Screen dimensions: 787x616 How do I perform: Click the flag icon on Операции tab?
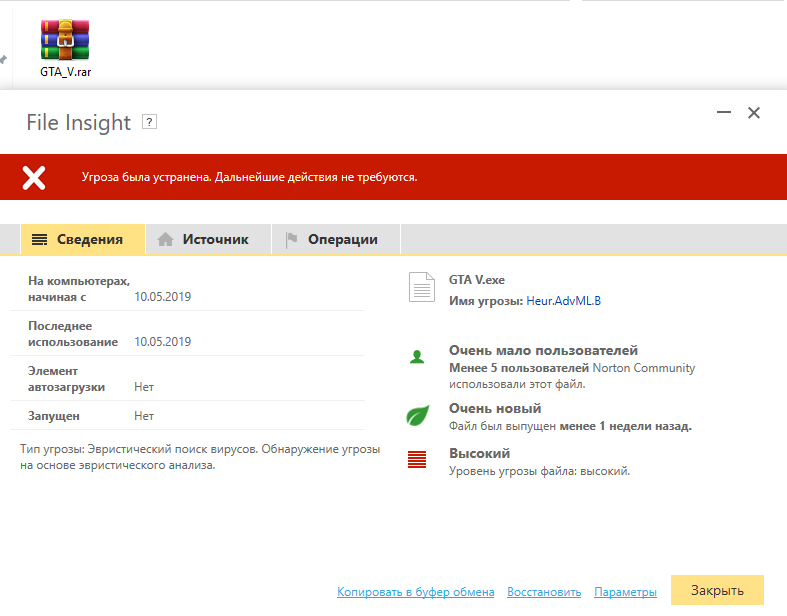click(x=291, y=240)
